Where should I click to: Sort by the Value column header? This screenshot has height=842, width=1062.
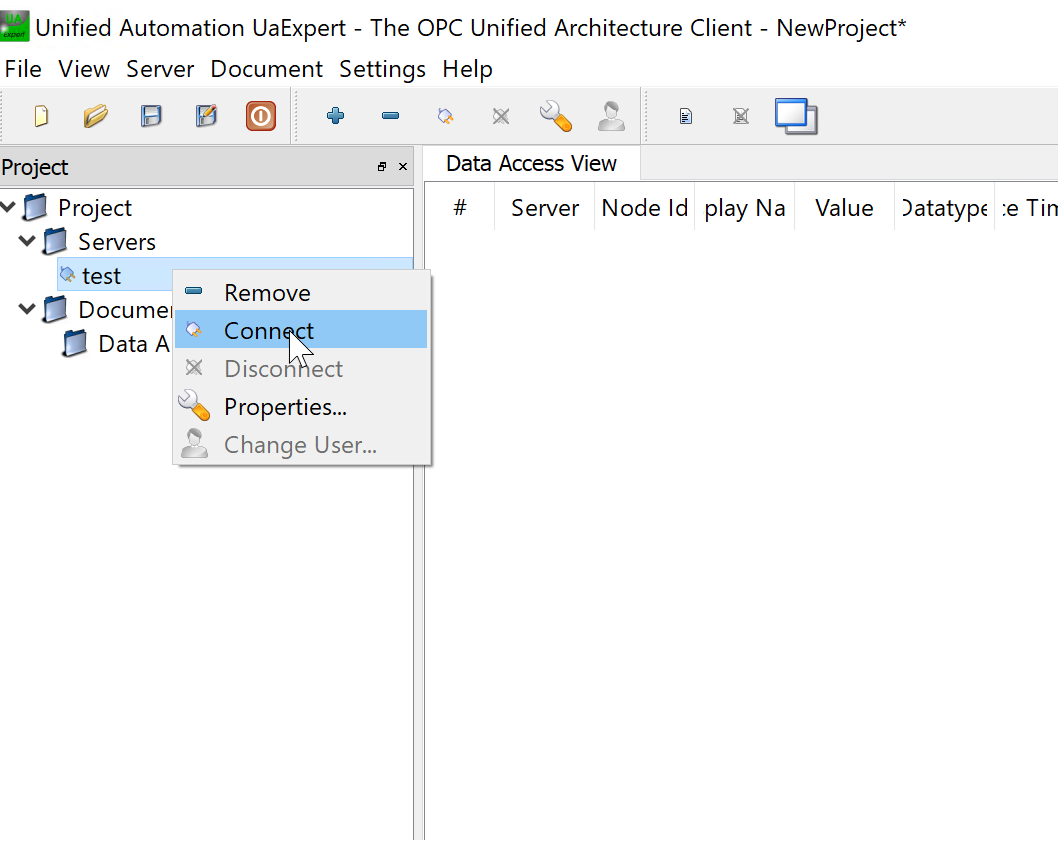click(x=844, y=207)
